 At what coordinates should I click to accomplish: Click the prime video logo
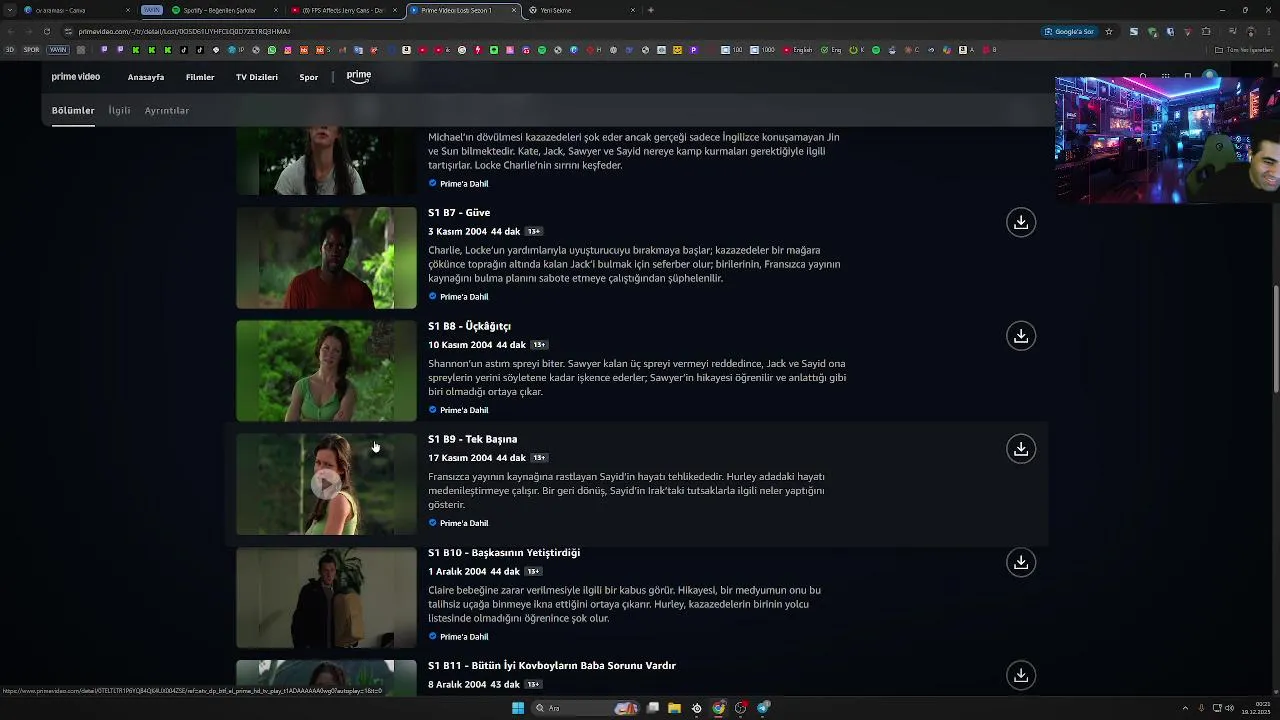(x=76, y=77)
